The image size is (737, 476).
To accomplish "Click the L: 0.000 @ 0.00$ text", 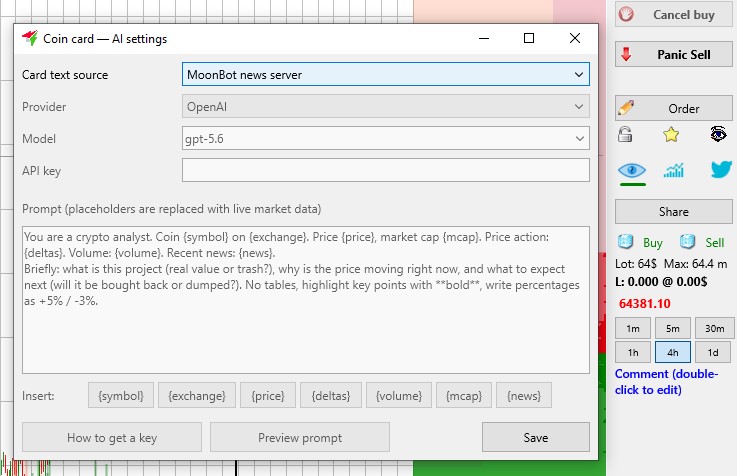I will click(x=661, y=282).
